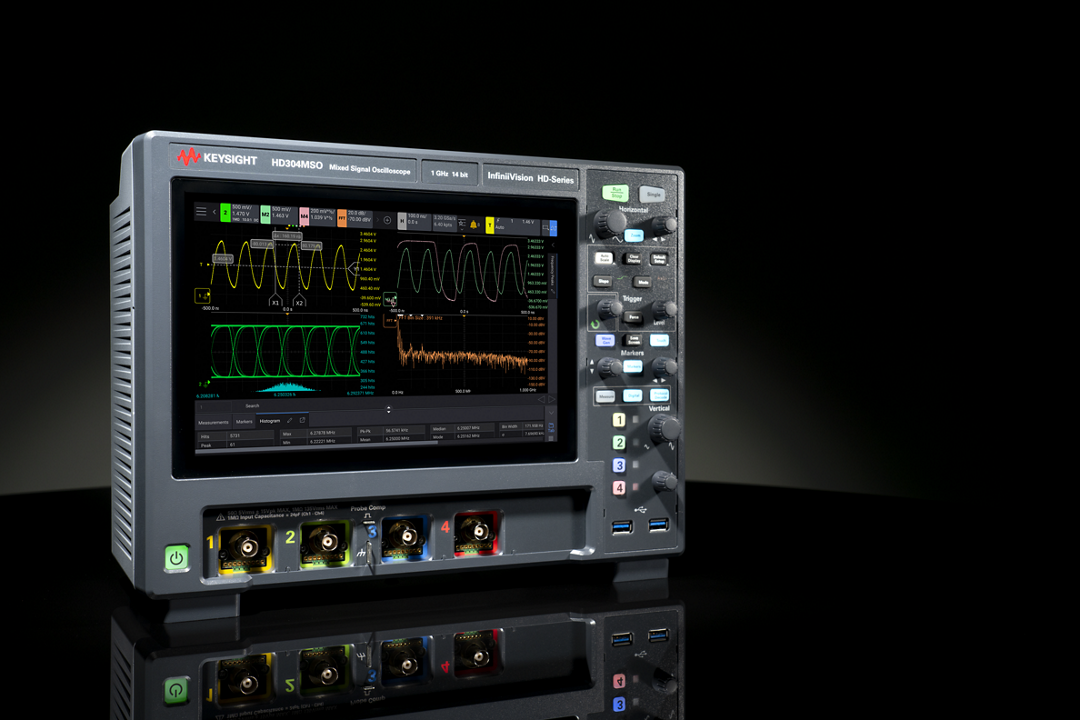Image resolution: width=1080 pixels, height=720 pixels.
Task: Tap the pink M4 math badge
Action: [x=304, y=214]
